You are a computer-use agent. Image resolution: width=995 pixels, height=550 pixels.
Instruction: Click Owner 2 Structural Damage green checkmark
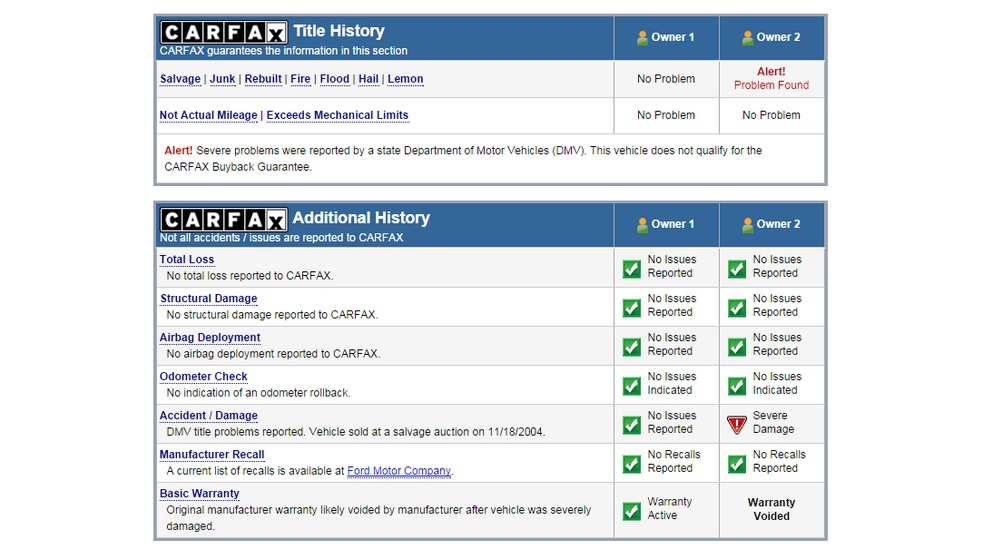[x=737, y=307]
